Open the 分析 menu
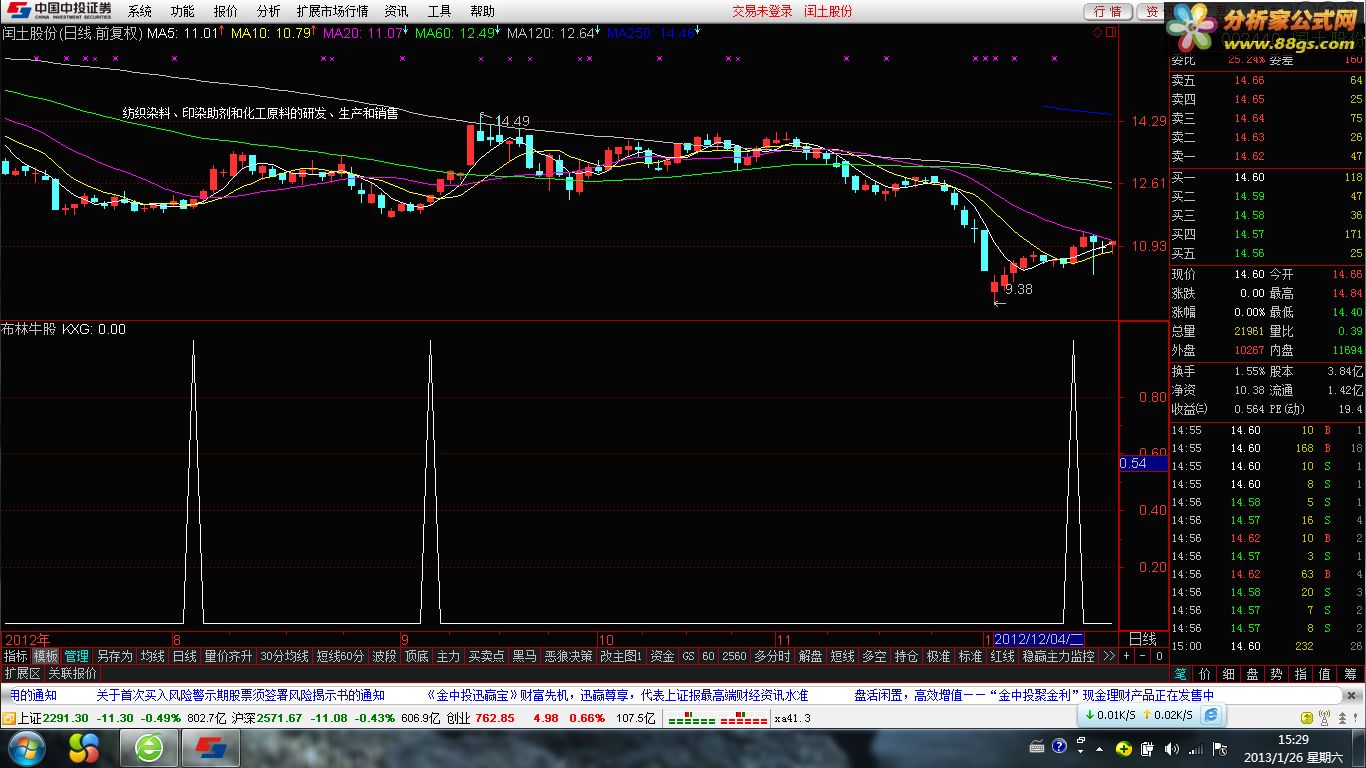Image resolution: width=1366 pixels, height=768 pixels. coord(268,11)
